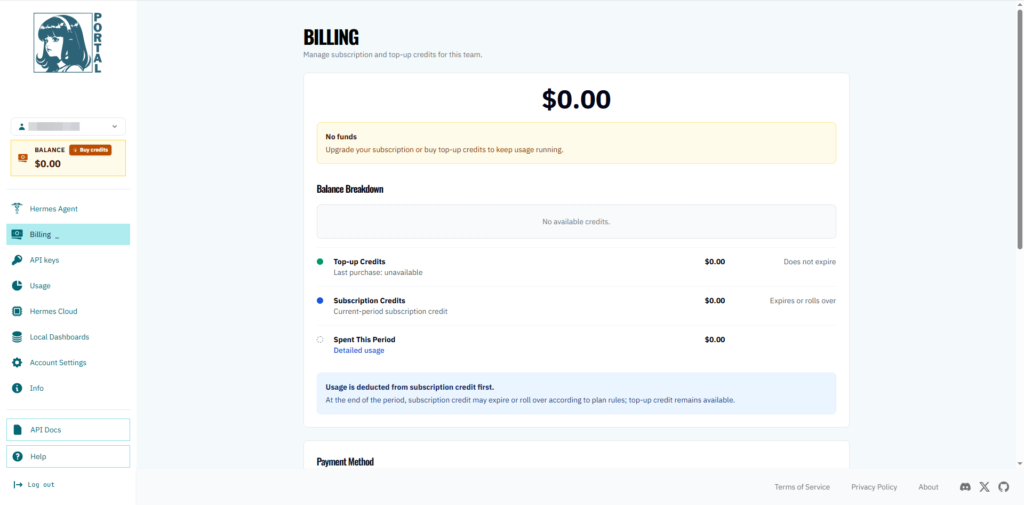
Task: Click the Portal anime logo
Action: tap(68, 42)
